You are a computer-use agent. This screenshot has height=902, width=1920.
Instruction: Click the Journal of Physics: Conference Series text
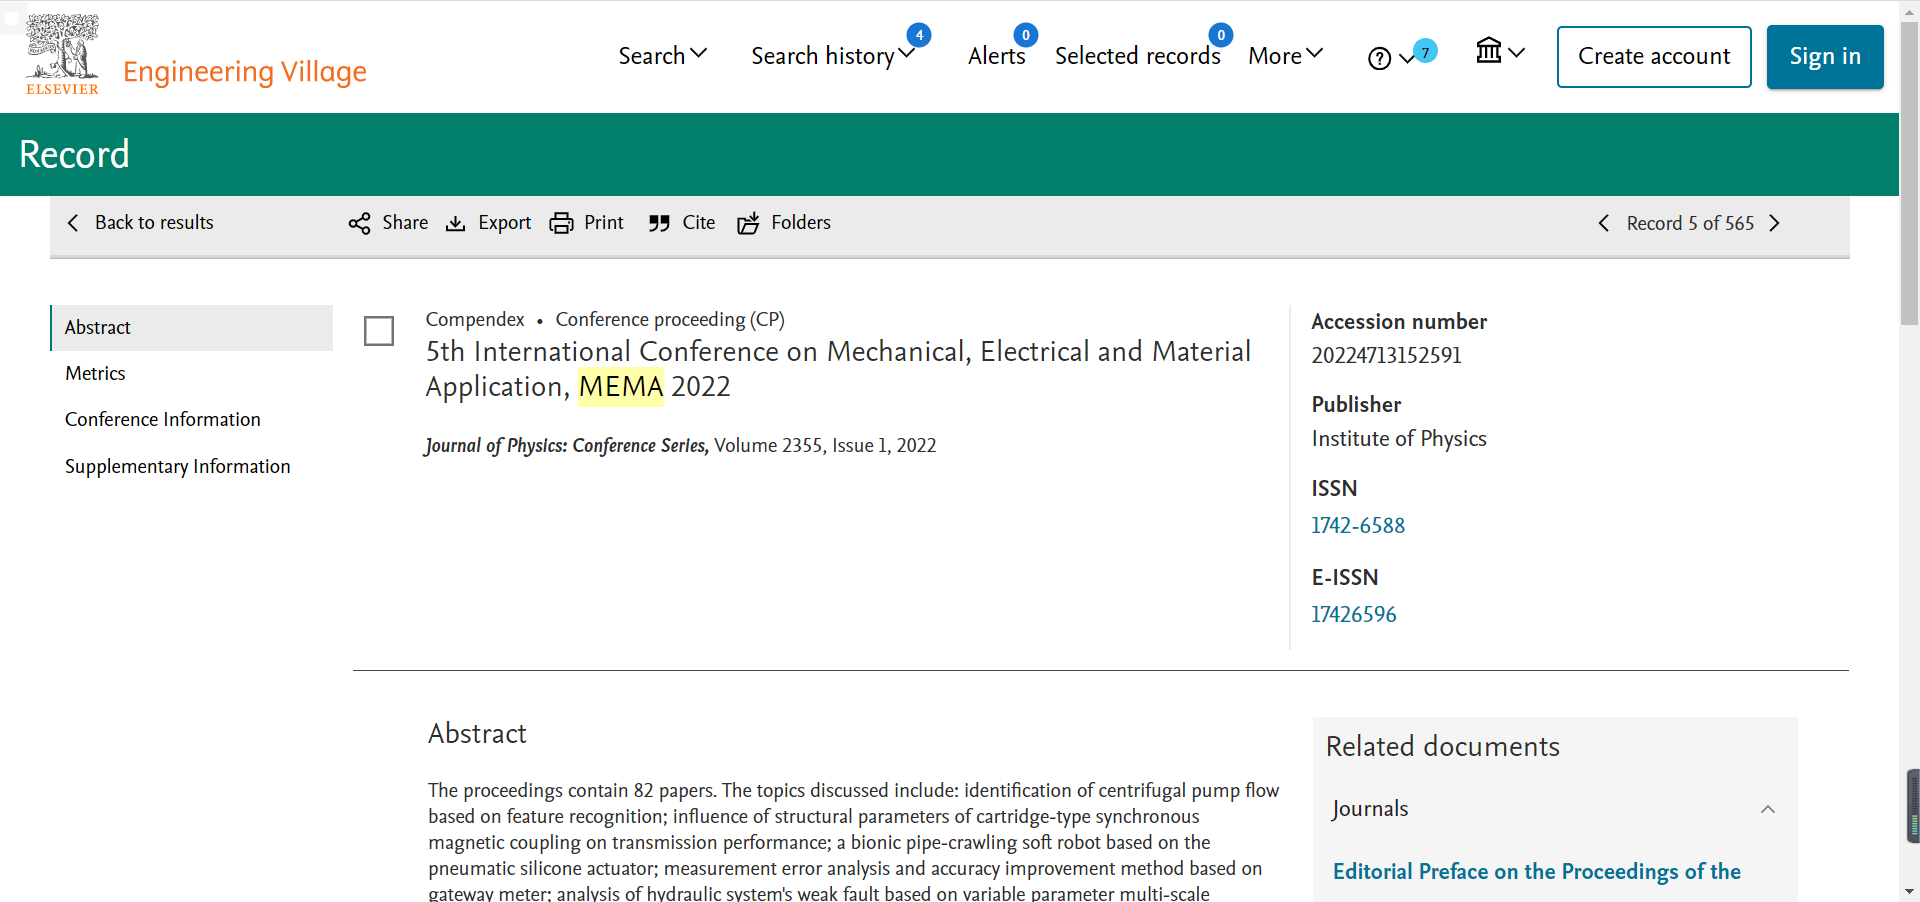(567, 445)
